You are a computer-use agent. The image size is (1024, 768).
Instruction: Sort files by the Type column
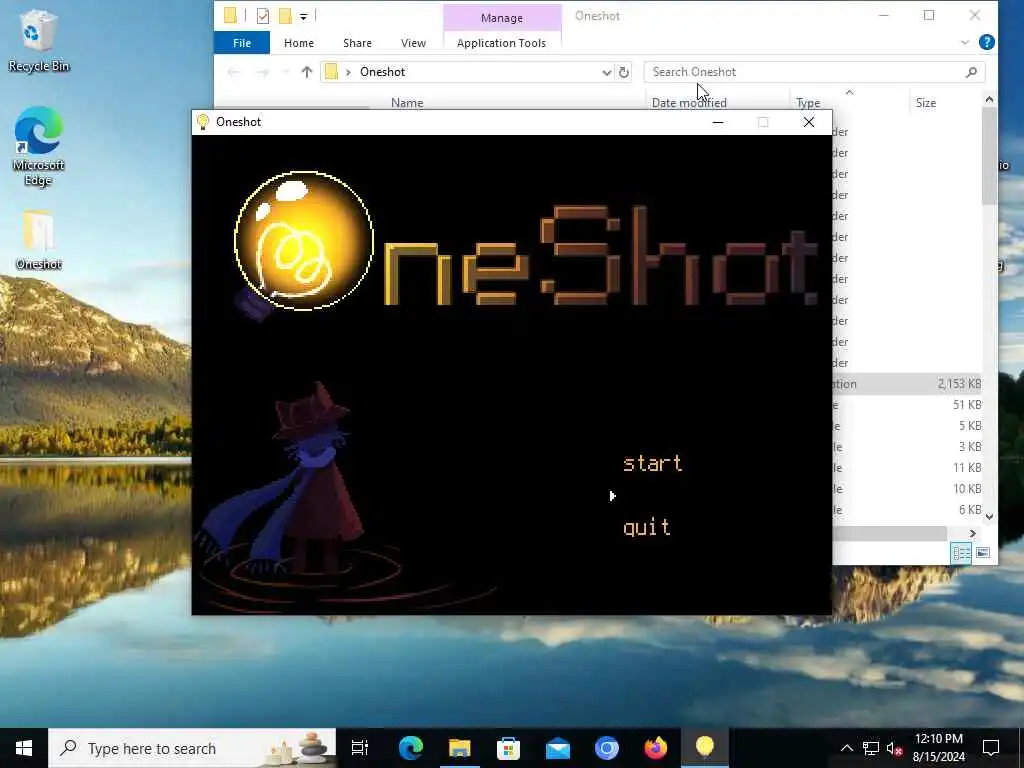[x=808, y=103]
